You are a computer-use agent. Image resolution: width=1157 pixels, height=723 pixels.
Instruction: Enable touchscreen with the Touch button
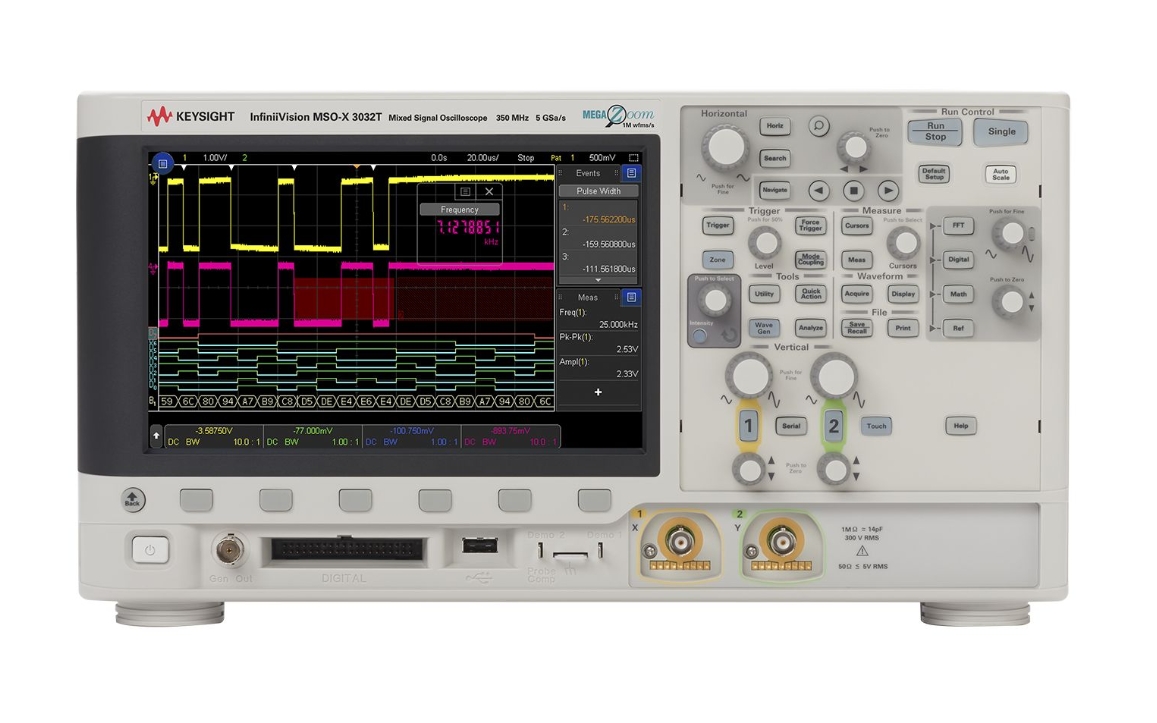click(876, 426)
